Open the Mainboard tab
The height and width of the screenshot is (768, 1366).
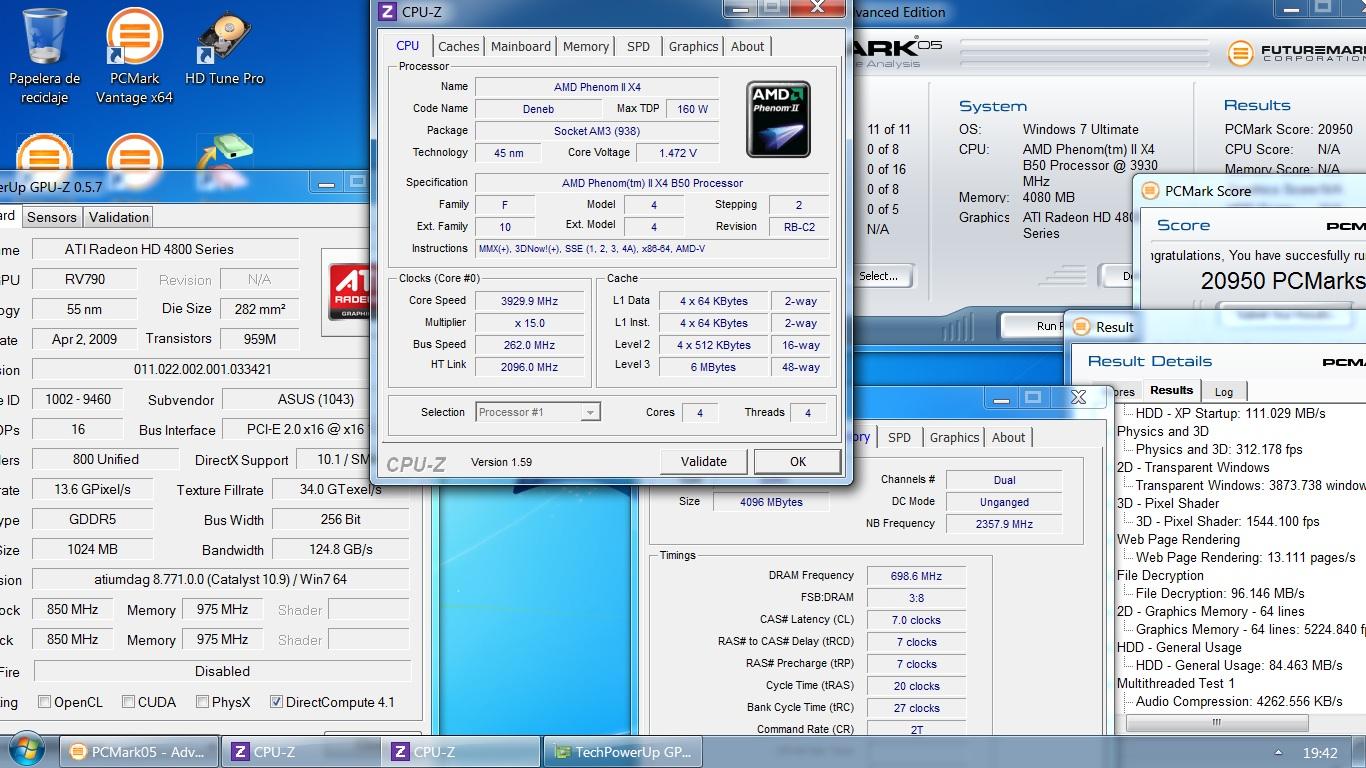[x=521, y=46]
